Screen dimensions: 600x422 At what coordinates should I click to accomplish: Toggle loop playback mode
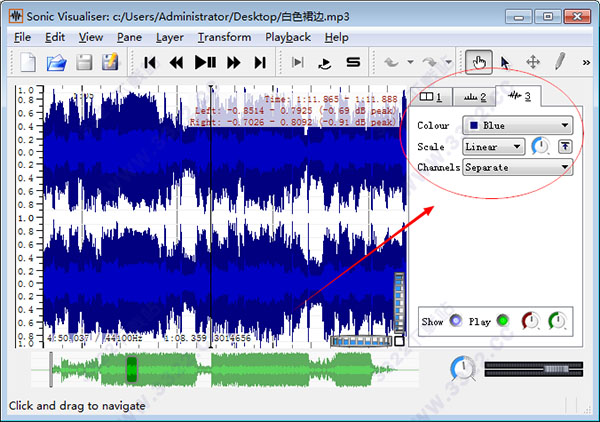[x=325, y=62]
